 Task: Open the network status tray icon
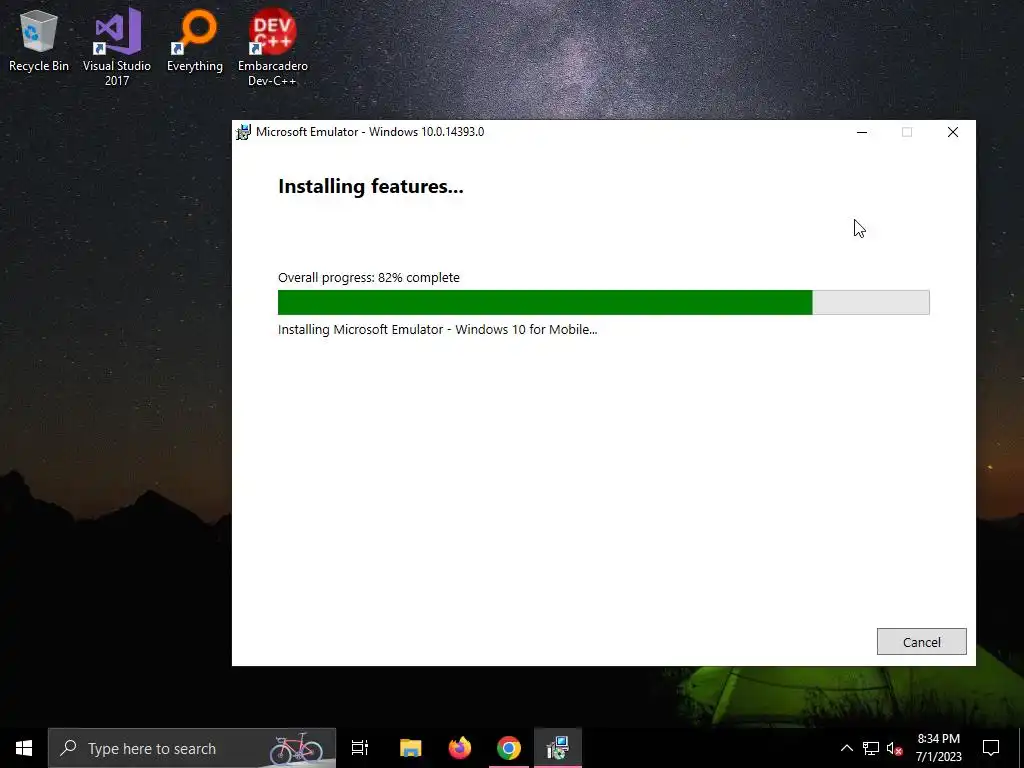tap(871, 748)
